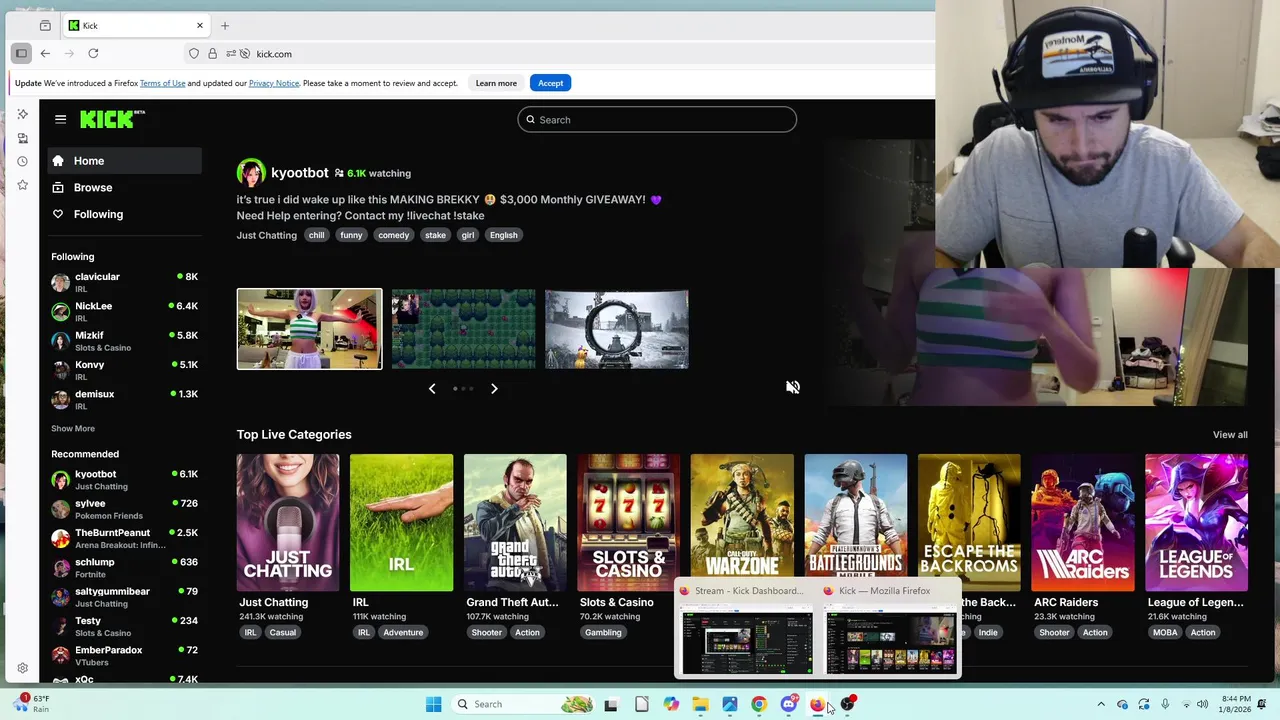Open Chrome from the taskbar
The image size is (1280, 720).
pos(759,704)
